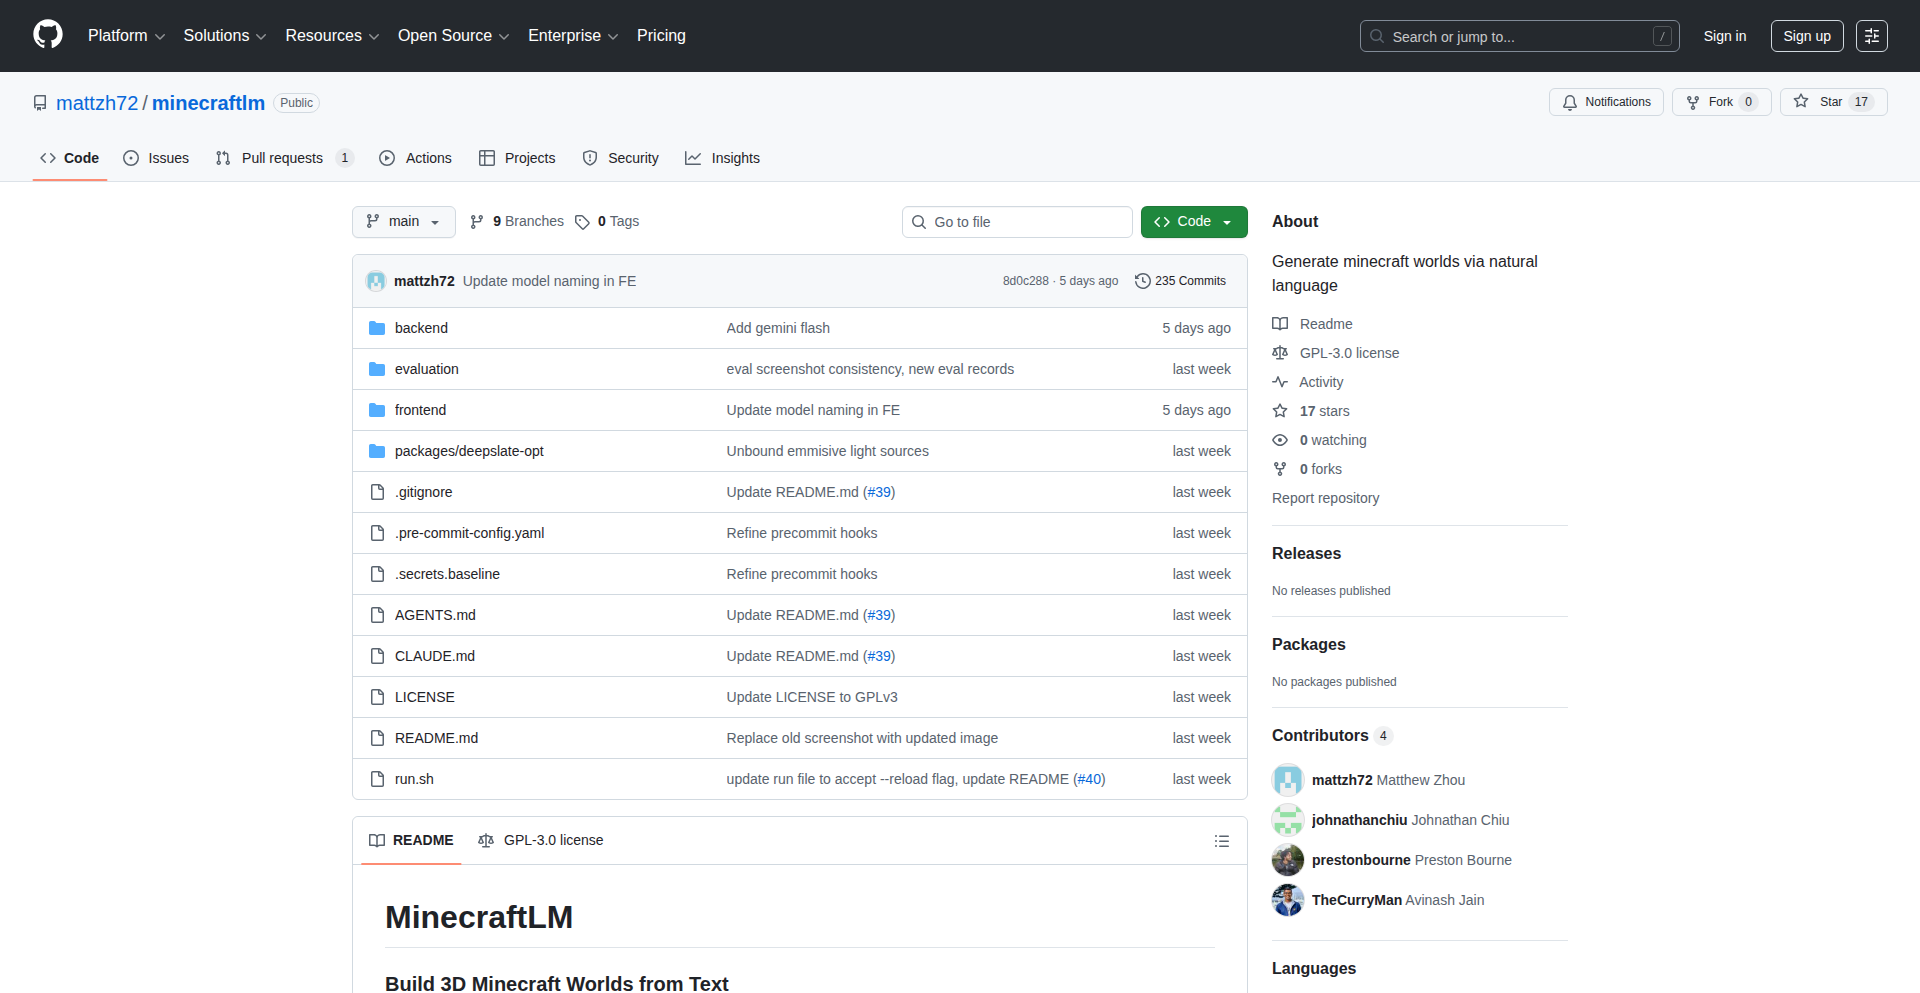Screen dimensions: 1920x993
Task: Open the 0 watching link
Action: click(1332, 440)
